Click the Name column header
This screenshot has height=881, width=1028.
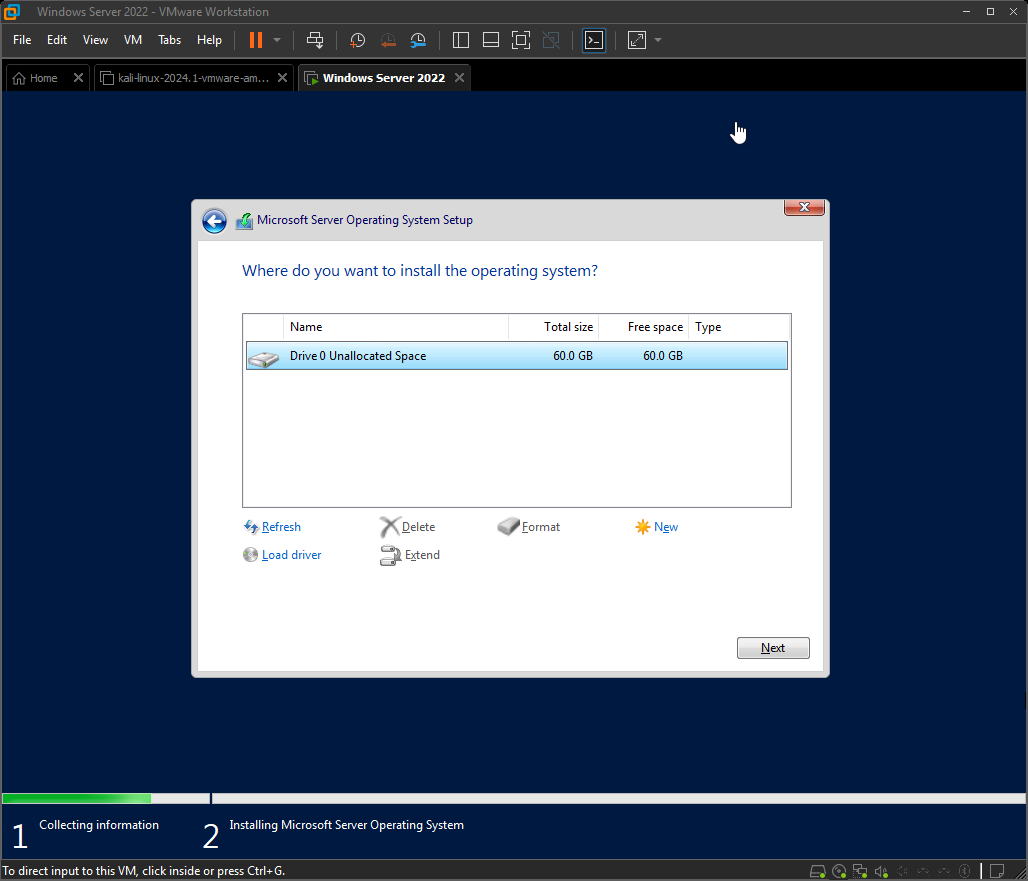click(x=395, y=327)
